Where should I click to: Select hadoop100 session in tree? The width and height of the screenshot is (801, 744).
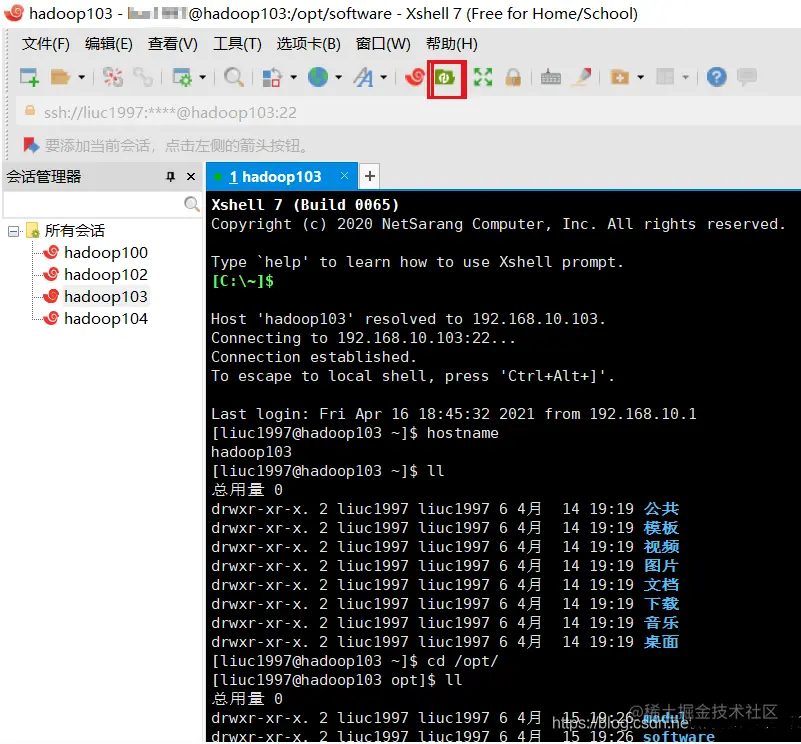(x=106, y=252)
